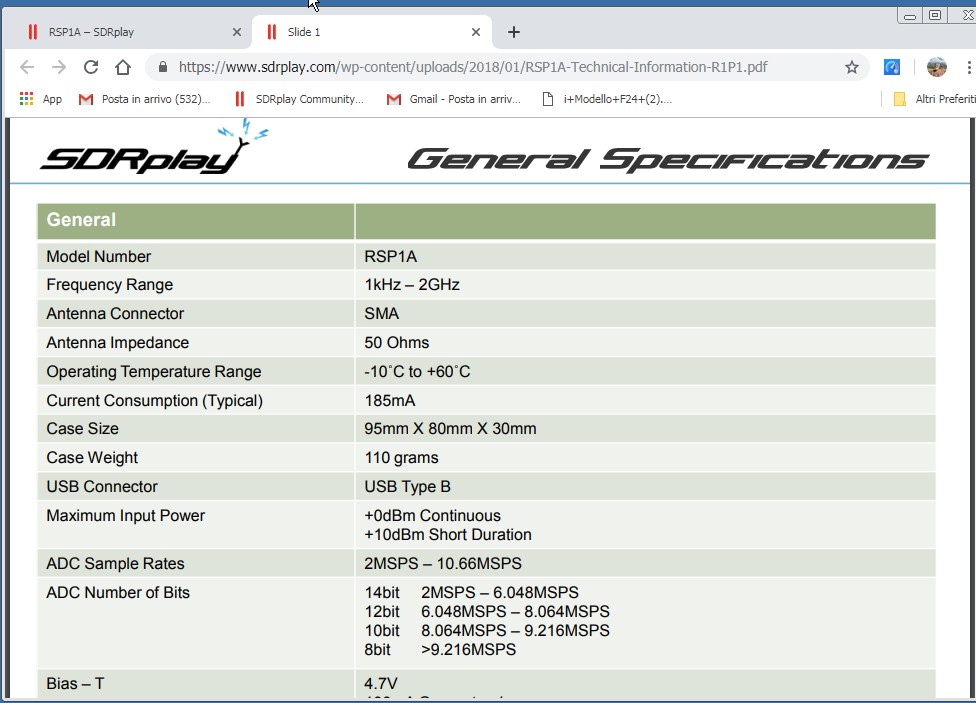Close the Slide 1 tab

coord(476,32)
